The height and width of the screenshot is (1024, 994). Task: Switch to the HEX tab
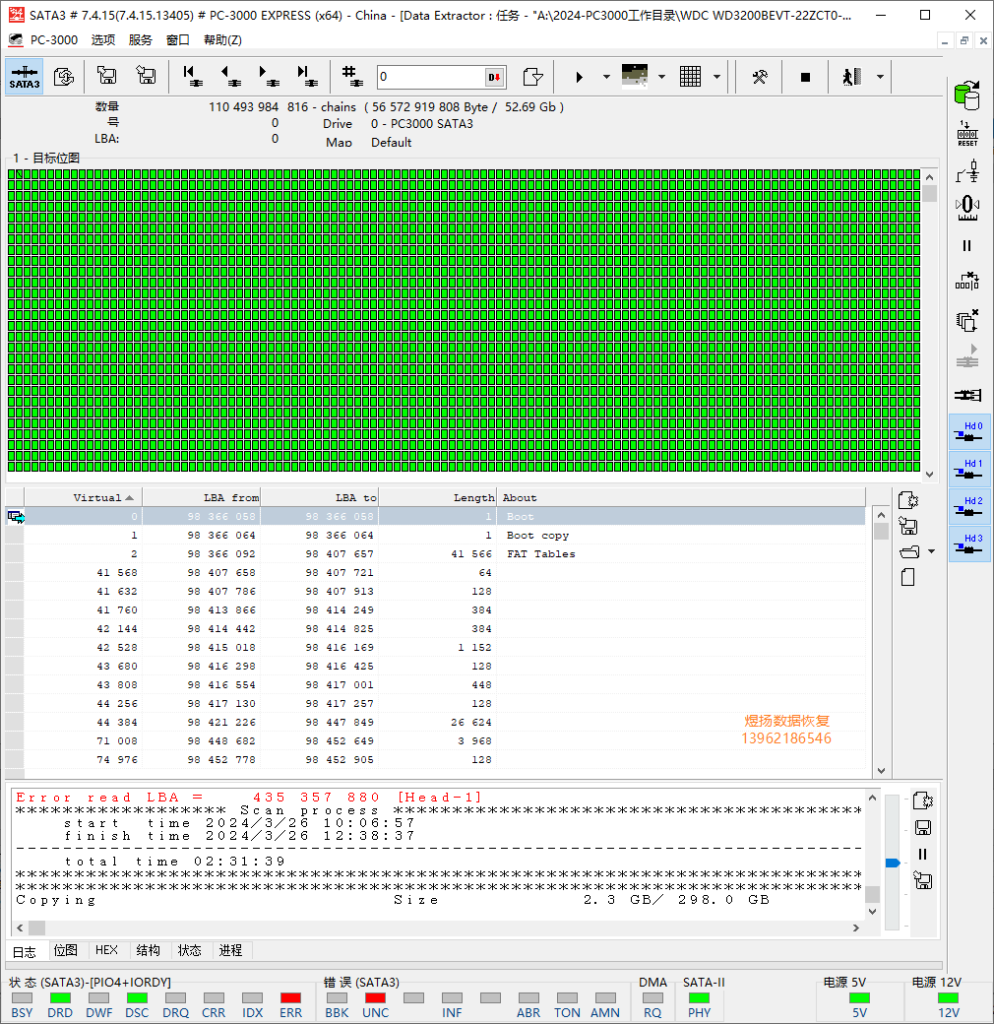106,950
